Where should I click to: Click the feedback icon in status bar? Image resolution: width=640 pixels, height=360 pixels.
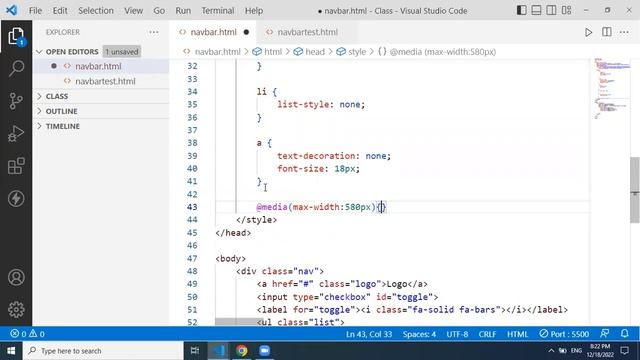click(604, 334)
